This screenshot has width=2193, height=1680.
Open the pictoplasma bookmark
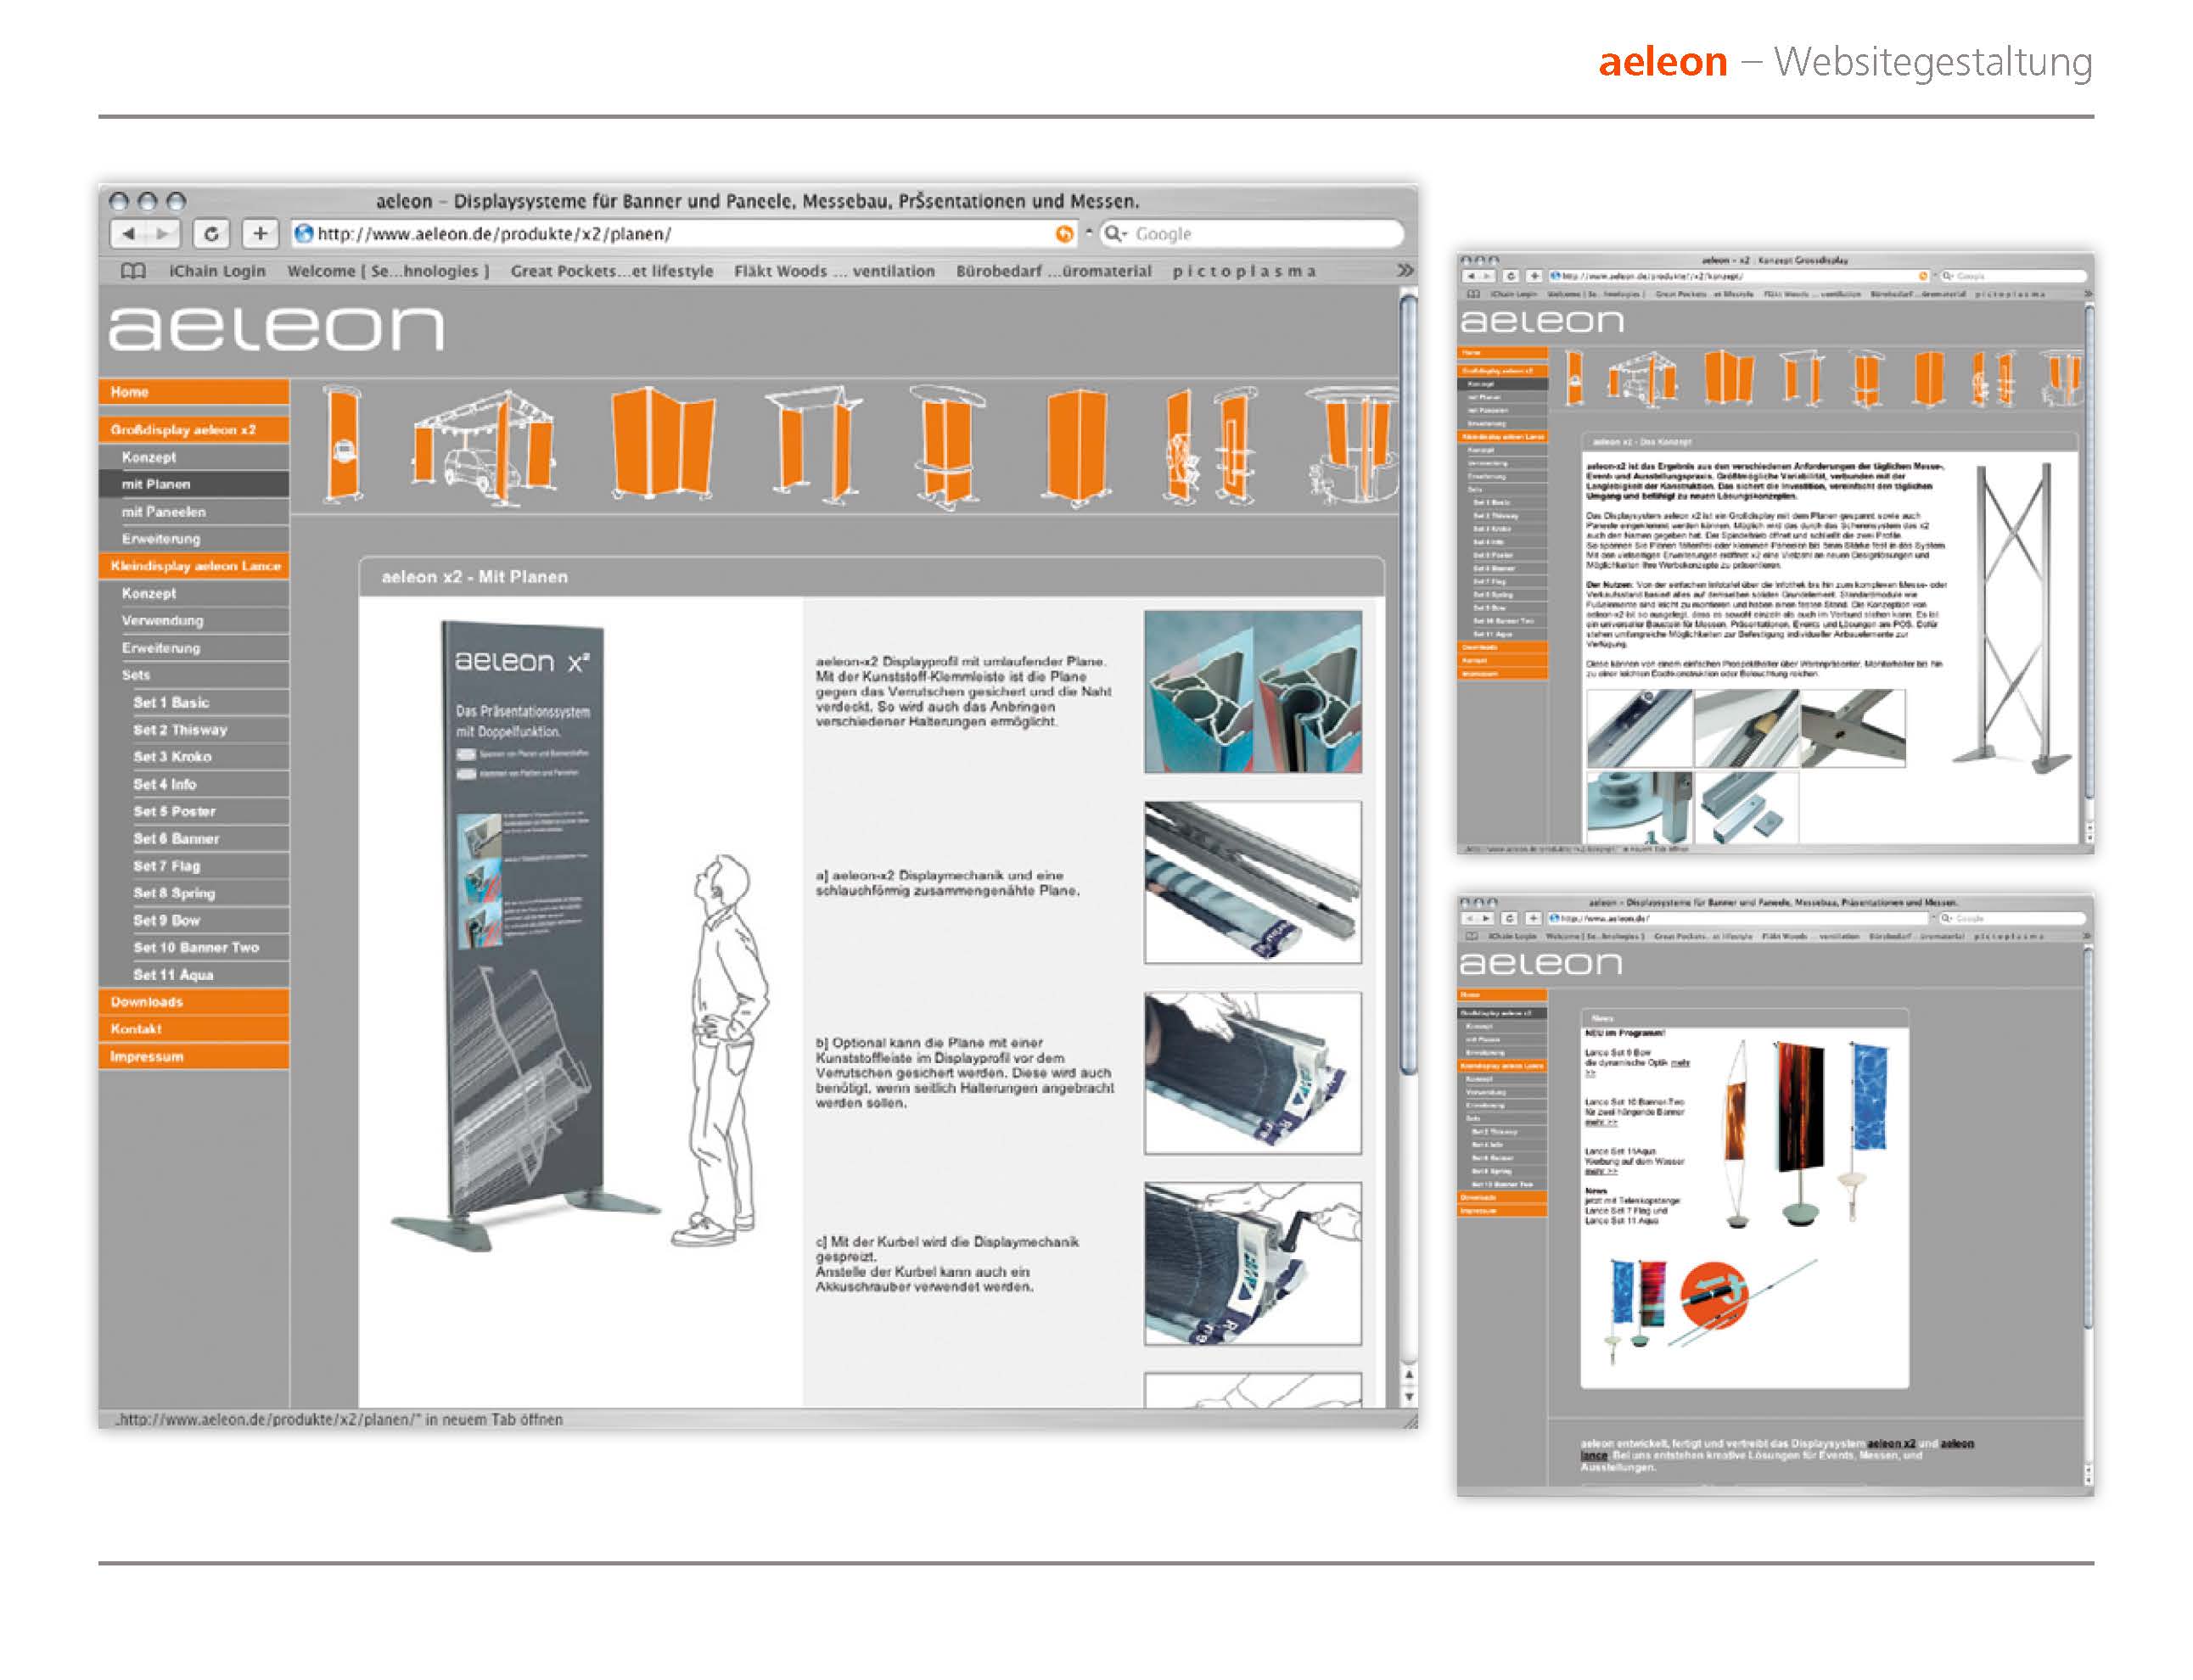(x=1244, y=271)
